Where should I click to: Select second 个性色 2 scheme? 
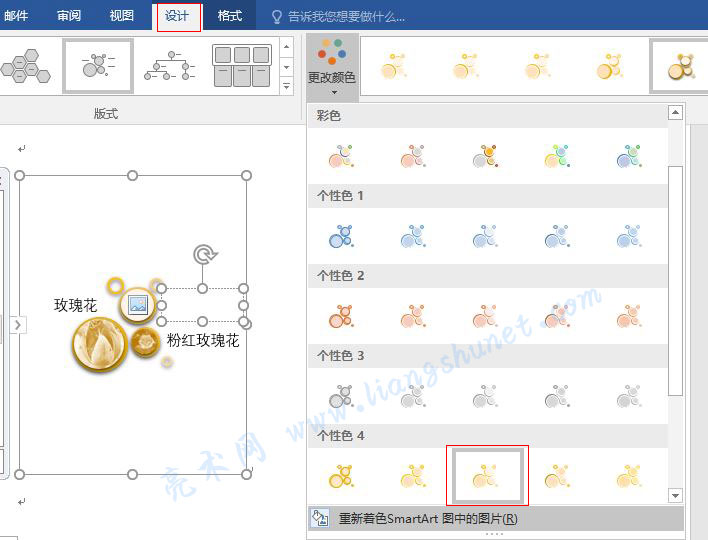click(x=413, y=316)
